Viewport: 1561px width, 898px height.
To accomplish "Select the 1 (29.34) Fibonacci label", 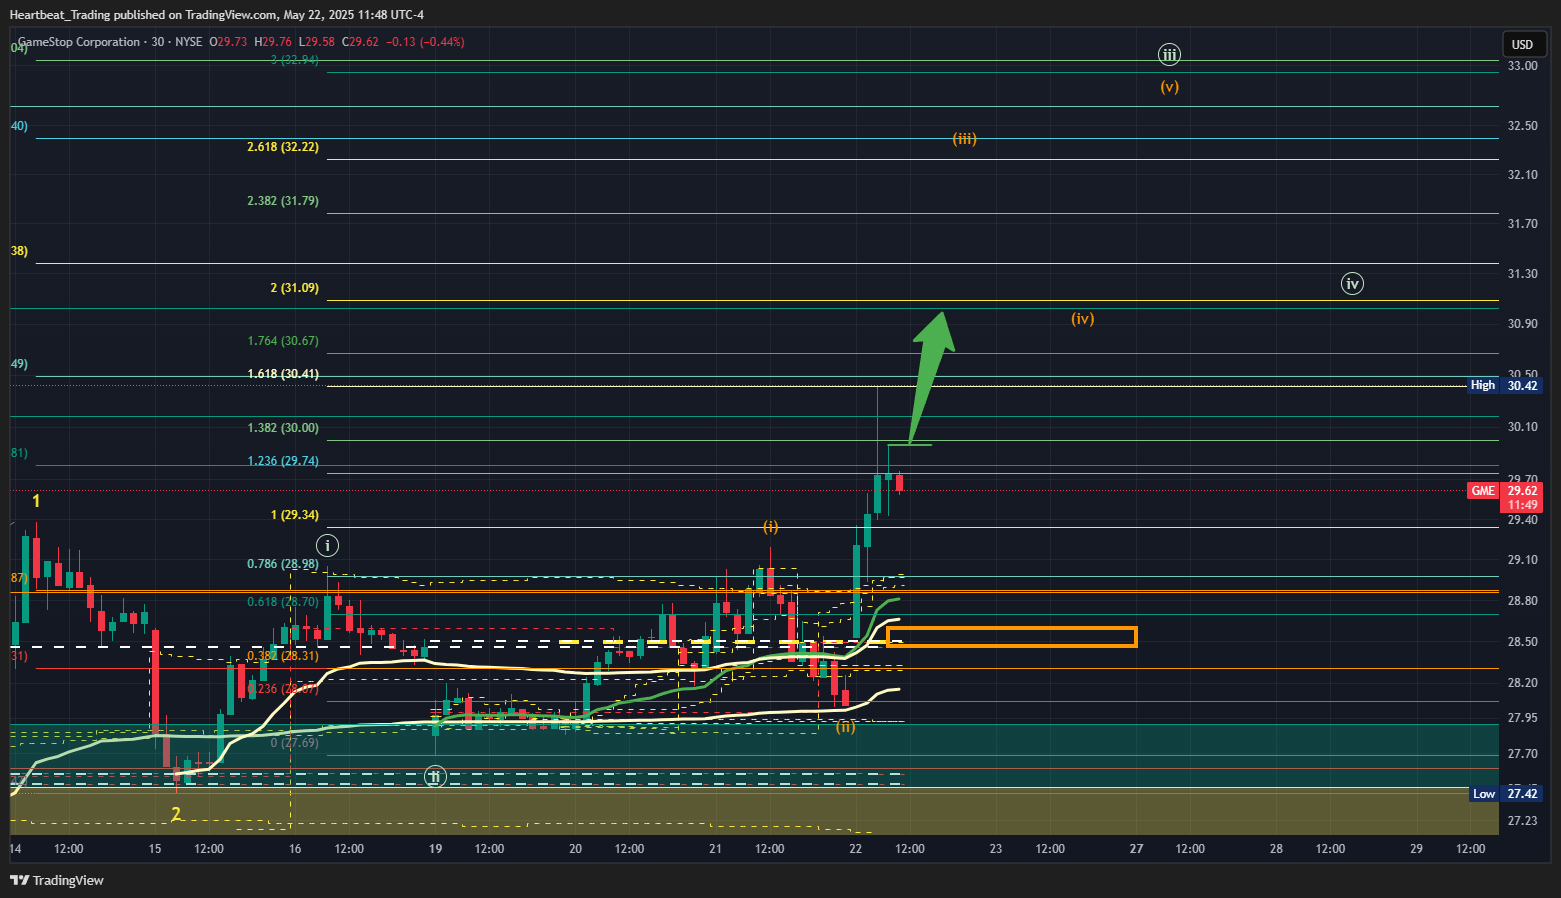I will pos(295,515).
